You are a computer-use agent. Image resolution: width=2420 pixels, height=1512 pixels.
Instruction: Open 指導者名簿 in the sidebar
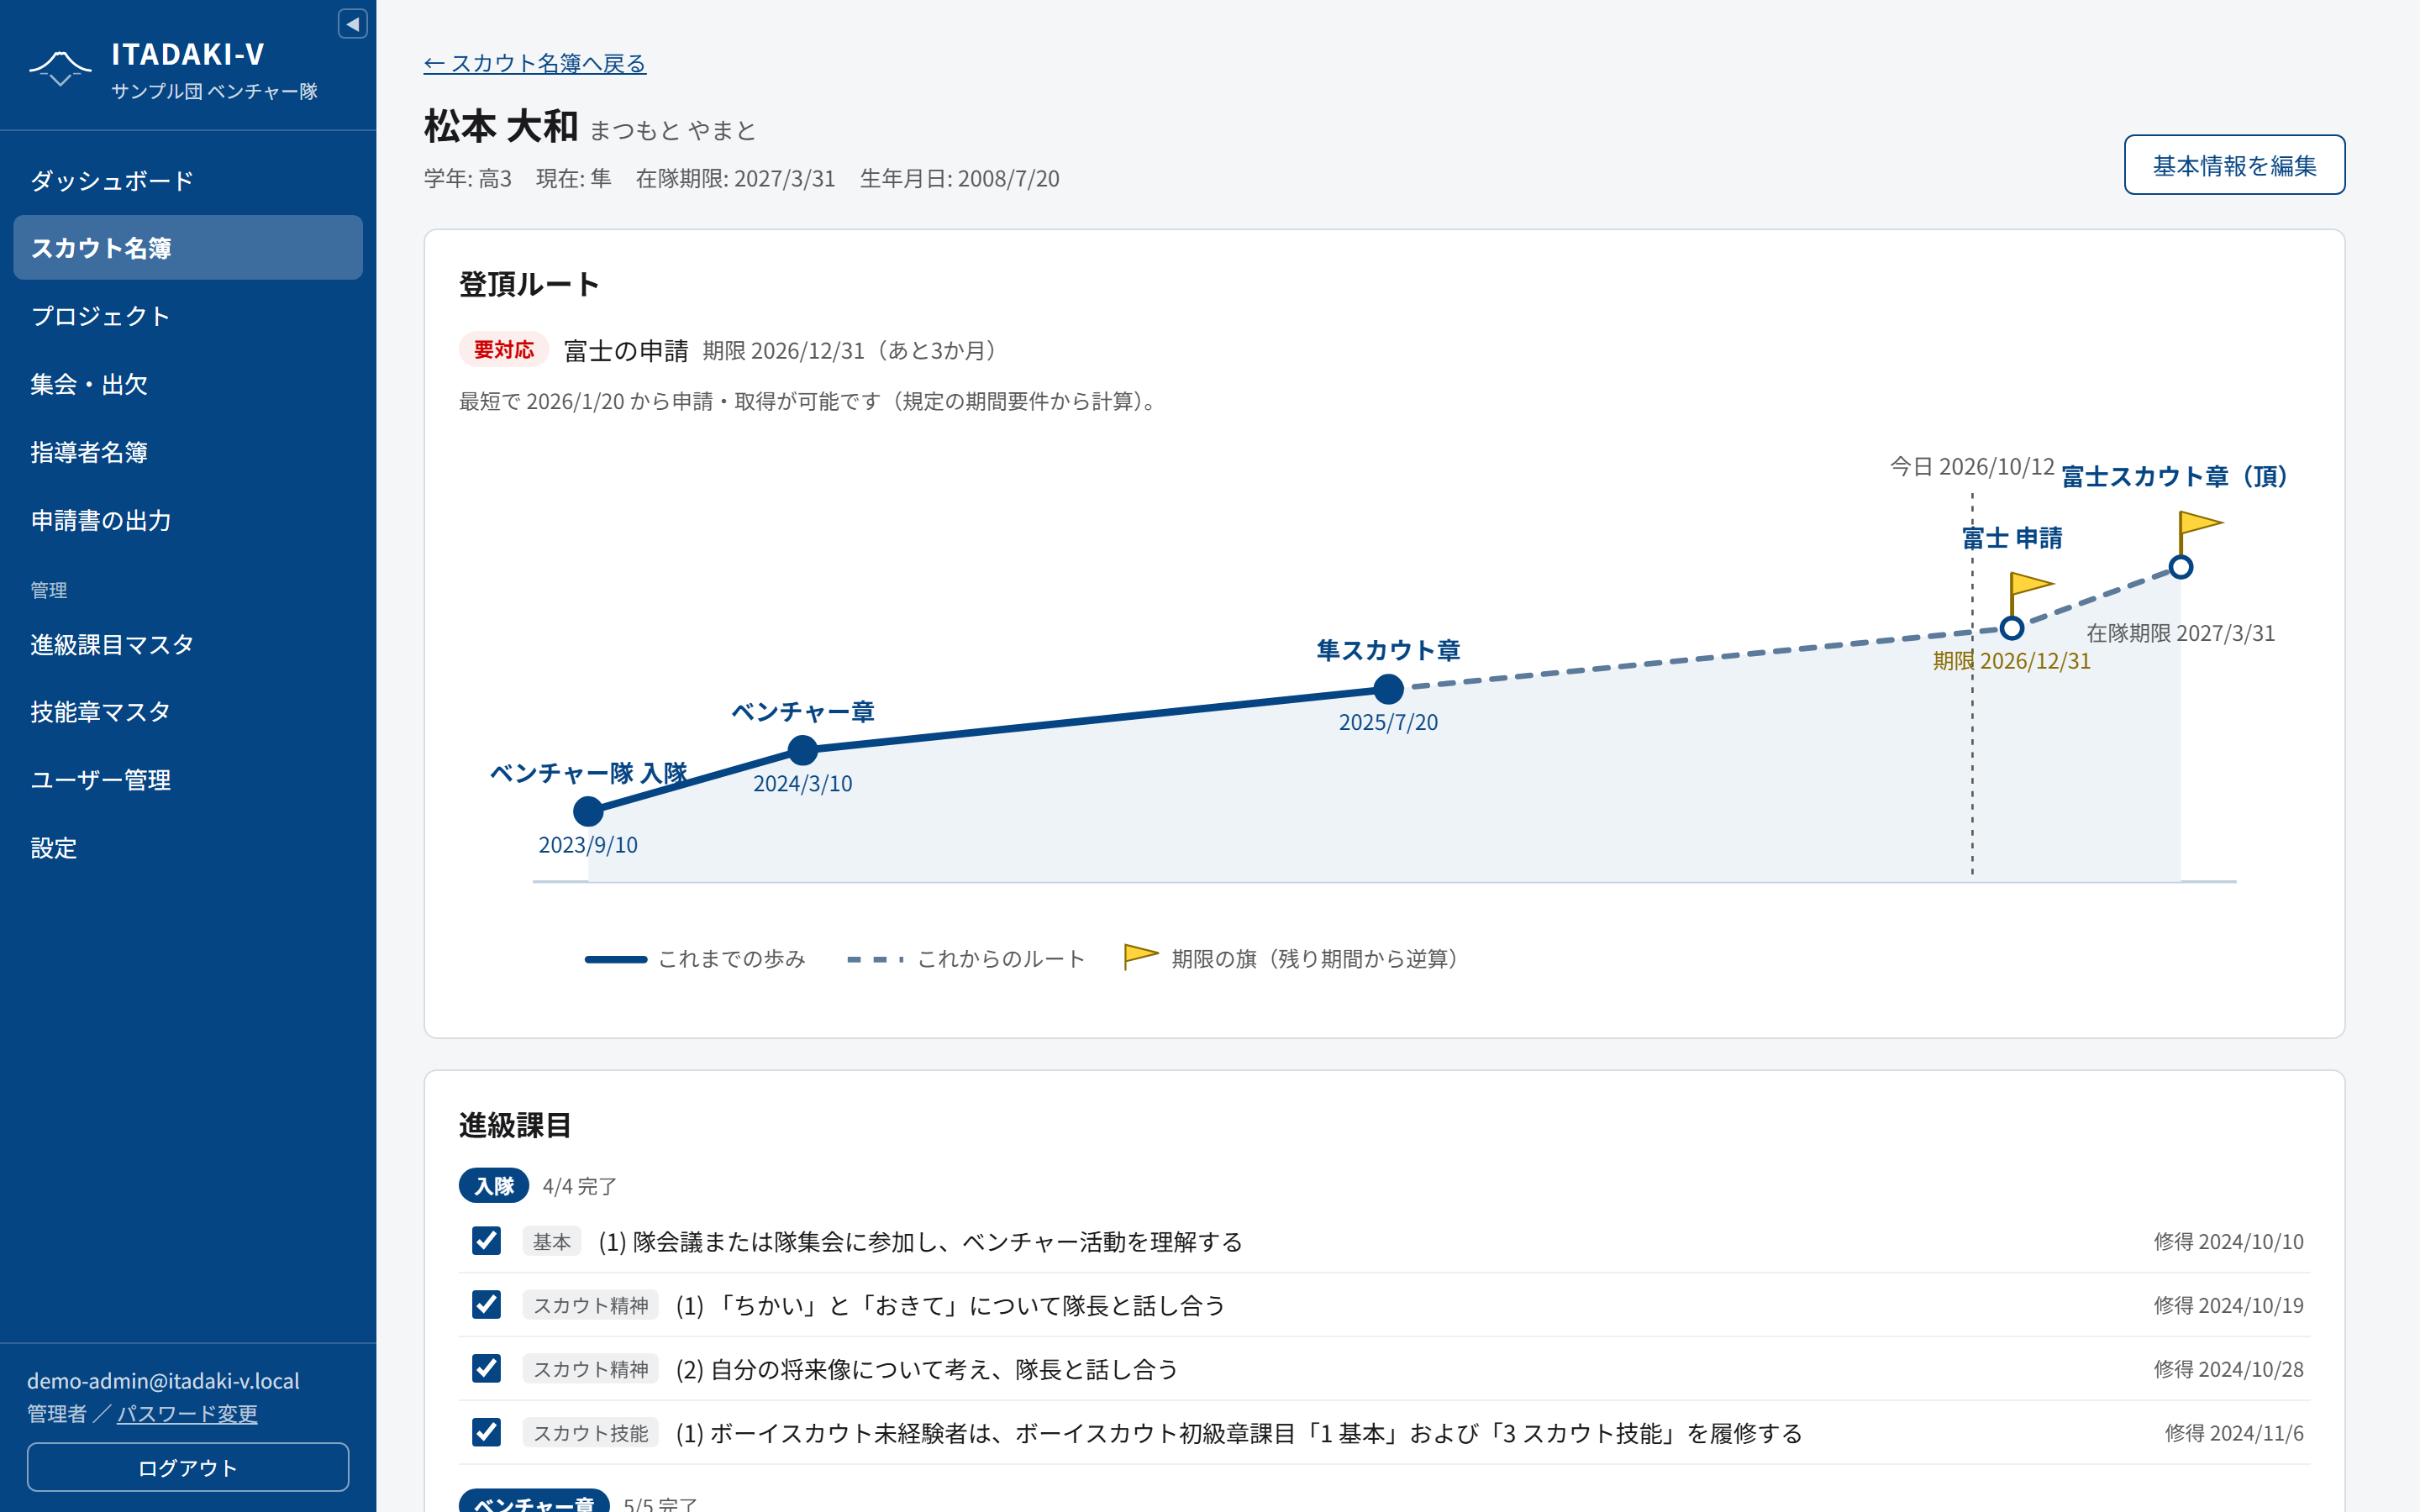click(x=188, y=452)
